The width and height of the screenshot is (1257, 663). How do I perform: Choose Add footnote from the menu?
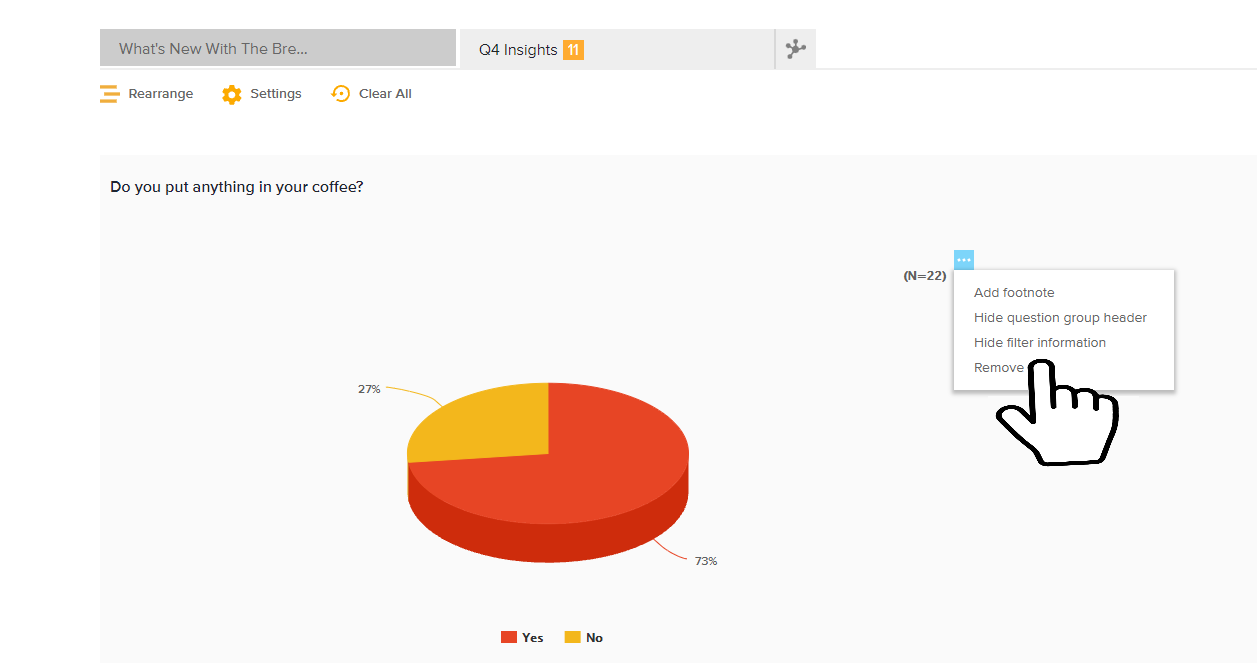click(x=1014, y=293)
